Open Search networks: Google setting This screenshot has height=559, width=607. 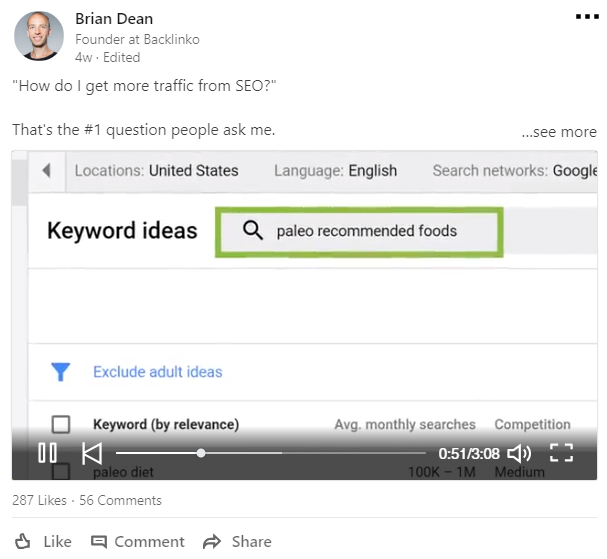click(x=515, y=171)
